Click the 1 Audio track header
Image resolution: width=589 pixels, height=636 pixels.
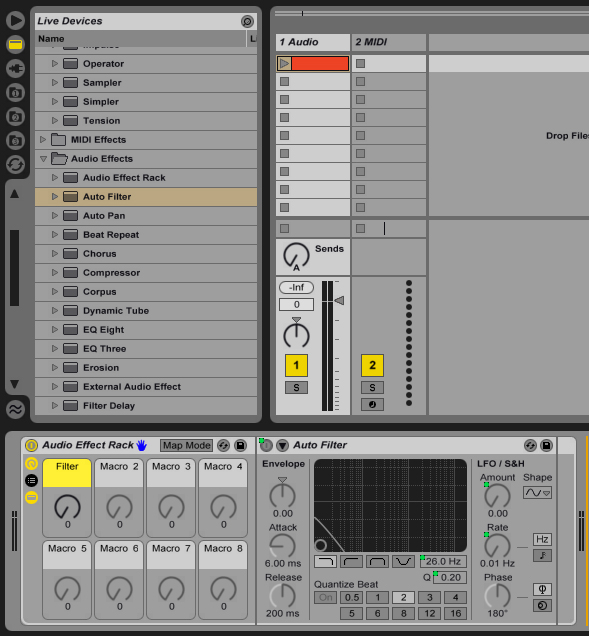tap(313, 42)
